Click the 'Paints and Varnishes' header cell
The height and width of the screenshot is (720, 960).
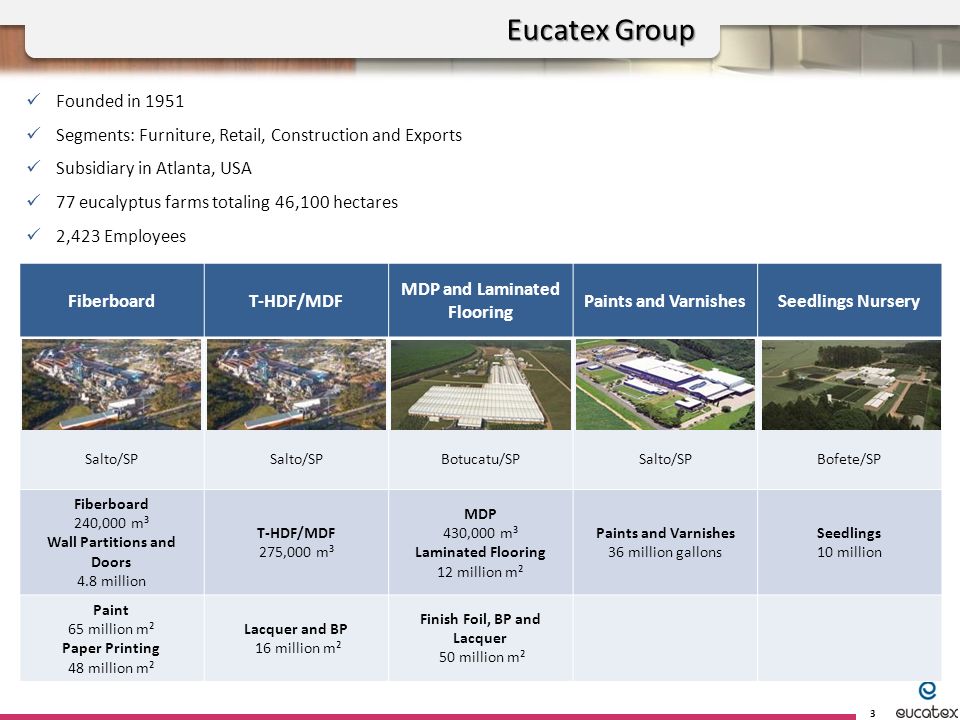(665, 301)
